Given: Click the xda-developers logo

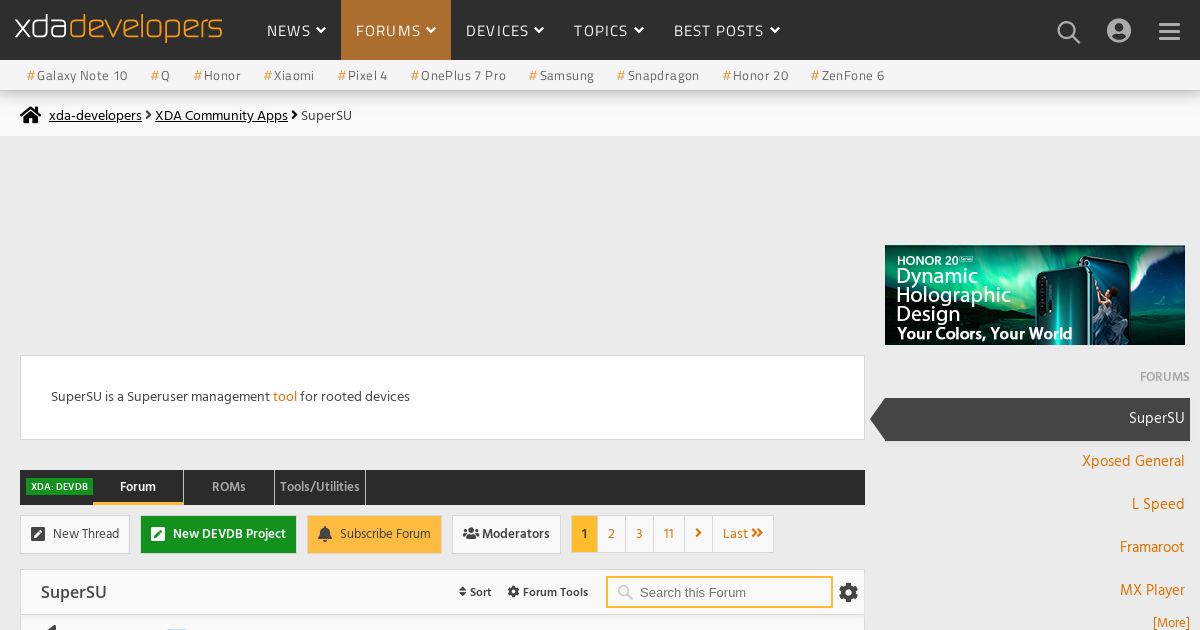Looking at the screenshot, I should pos(118,27).
